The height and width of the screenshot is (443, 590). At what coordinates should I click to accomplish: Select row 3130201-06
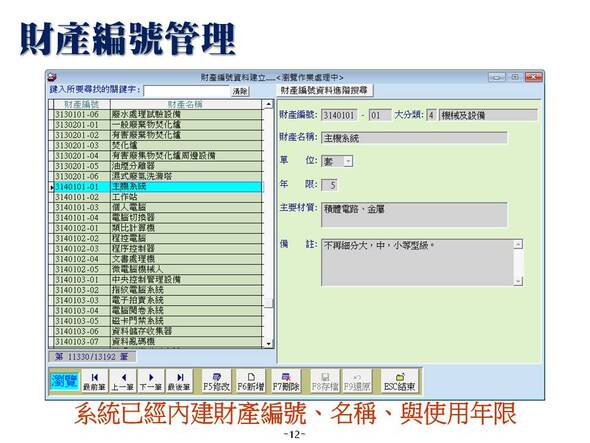(x=158, y=176)
